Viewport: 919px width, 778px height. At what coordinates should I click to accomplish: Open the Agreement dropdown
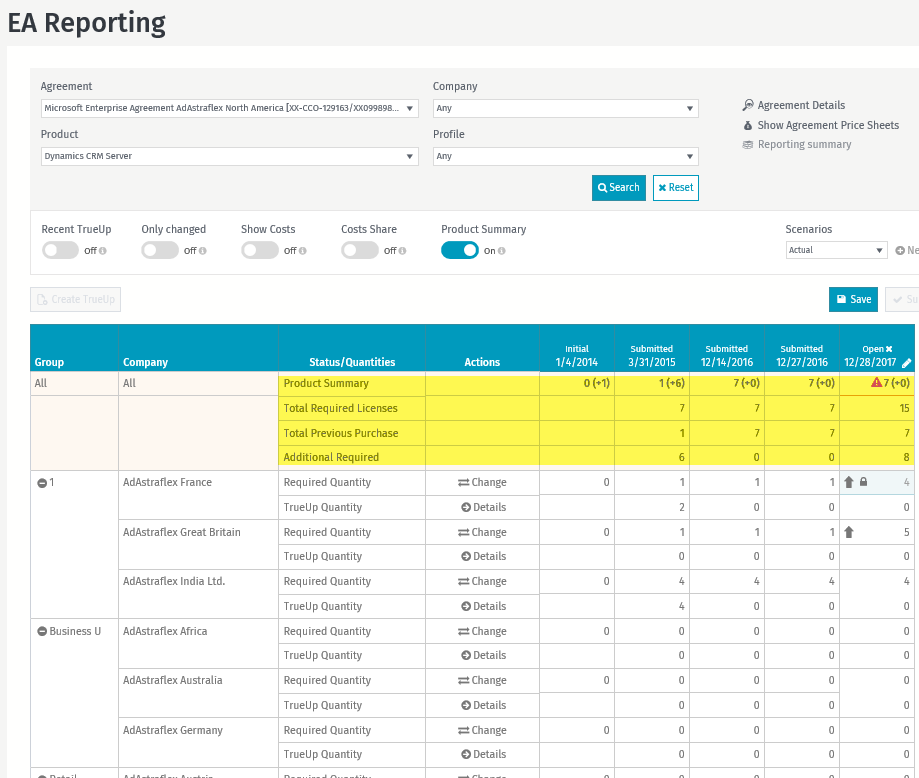click(x=229, y=108)
